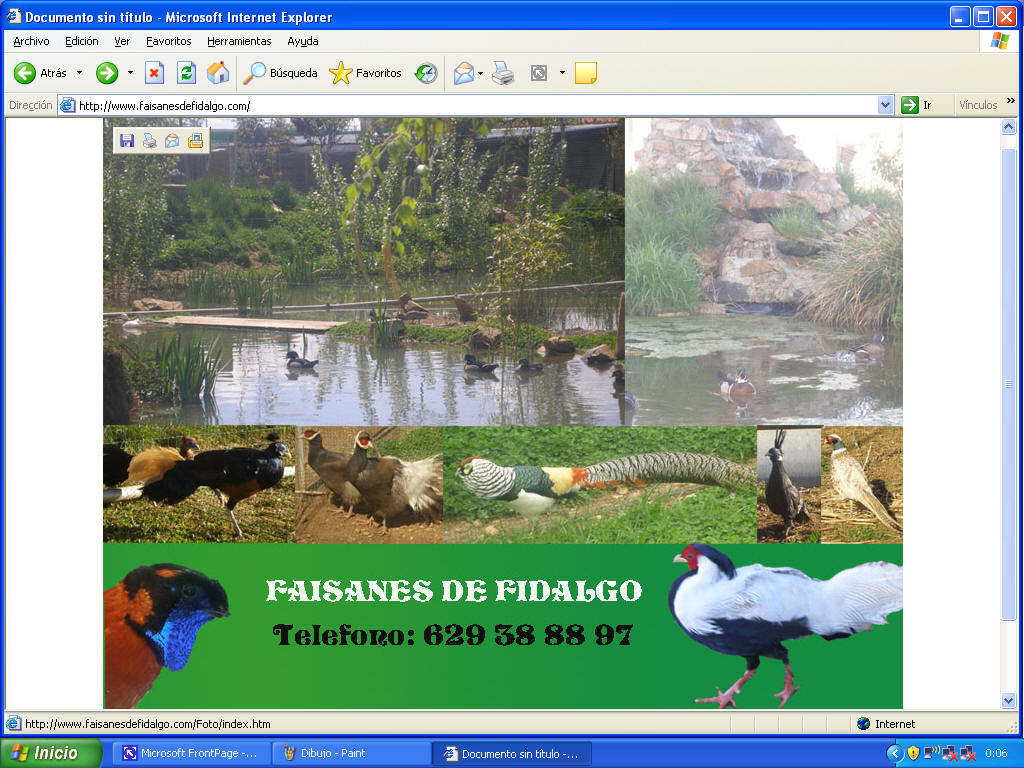The image size is (1024, 768).
Task: Click the Print icon in the main toolbar
Action: [x=502, y=73]
